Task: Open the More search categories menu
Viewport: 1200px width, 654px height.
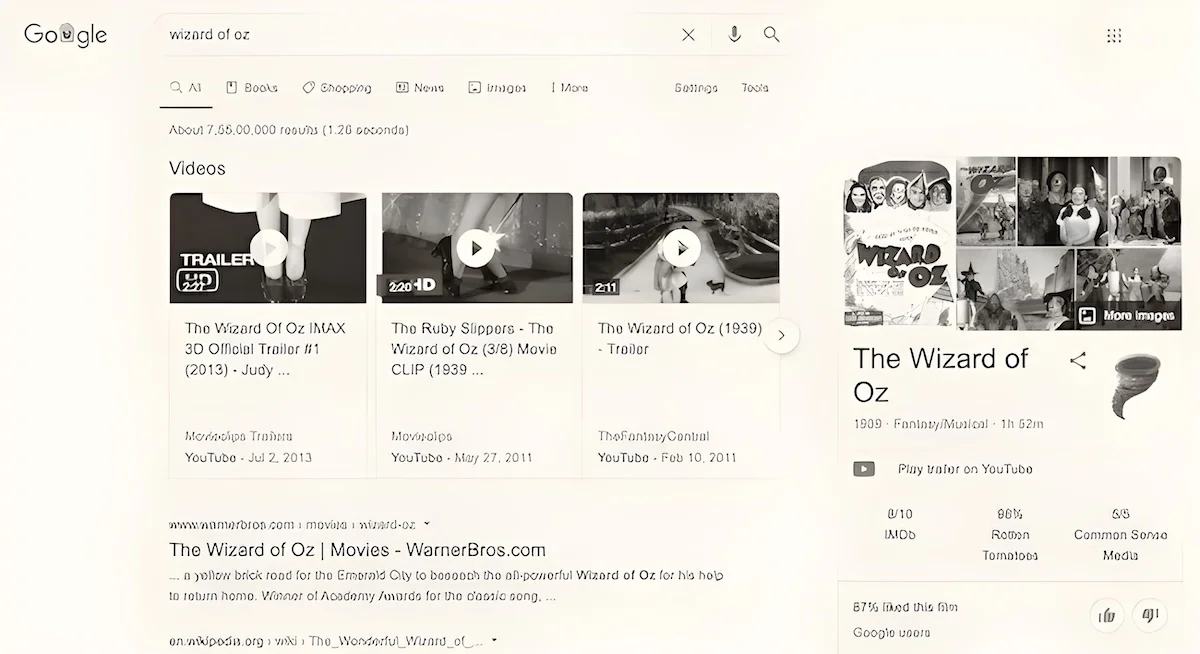Action: [569, 88]
